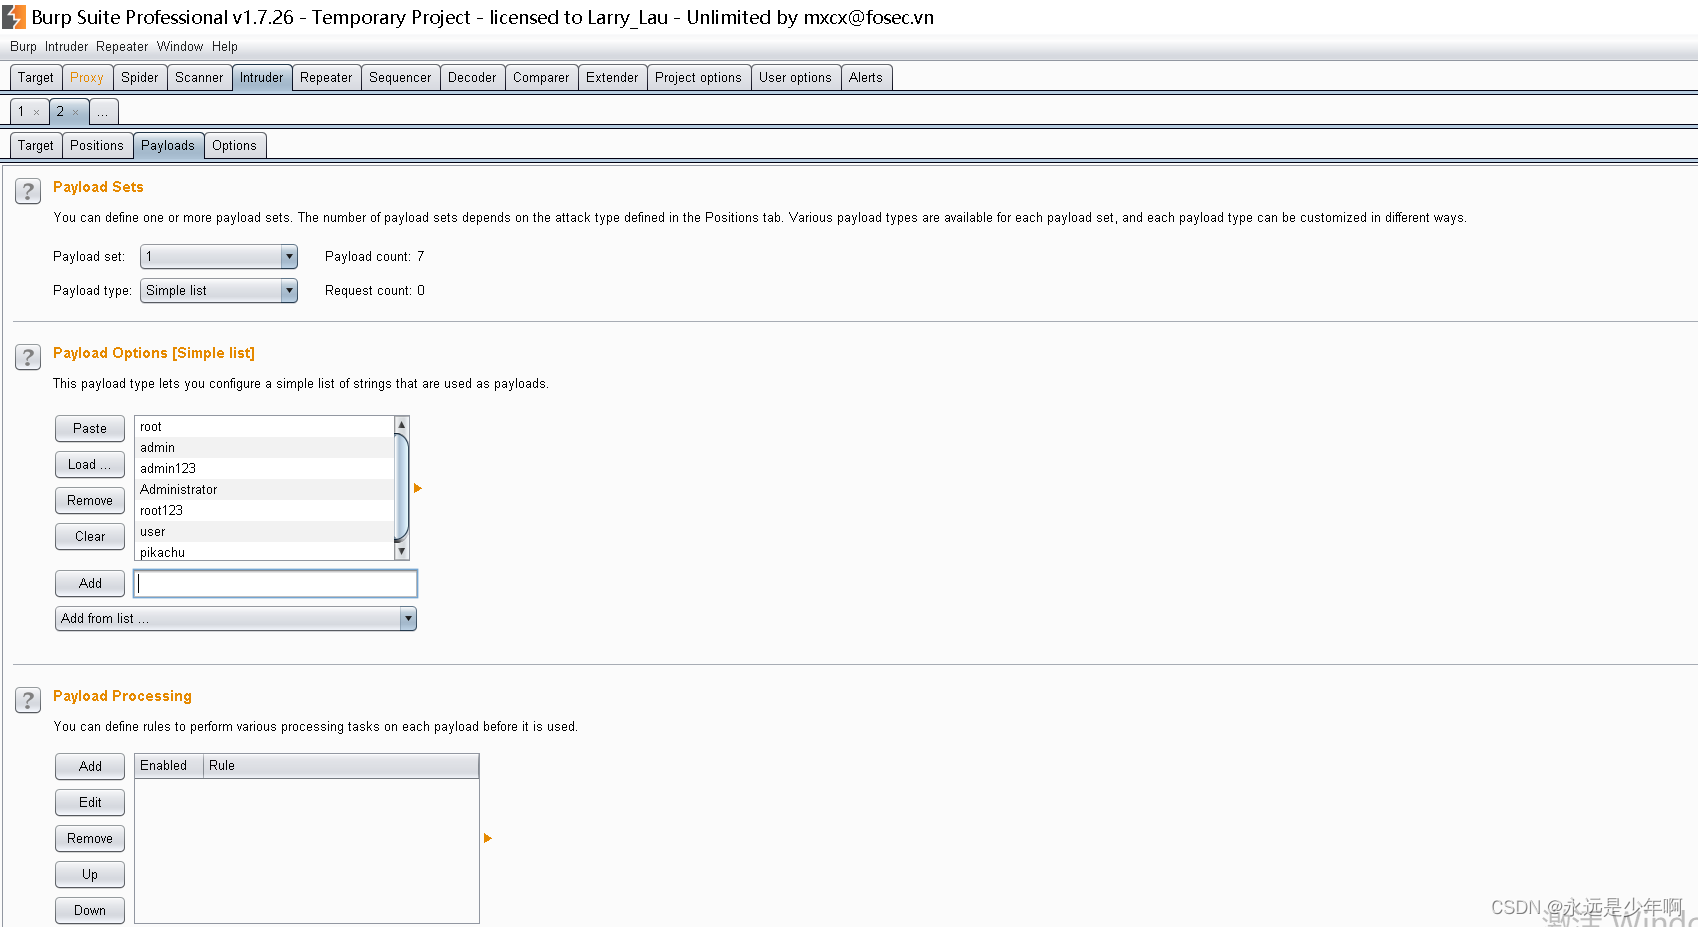Add a new Intruder attack tab

tap(103, 112)
